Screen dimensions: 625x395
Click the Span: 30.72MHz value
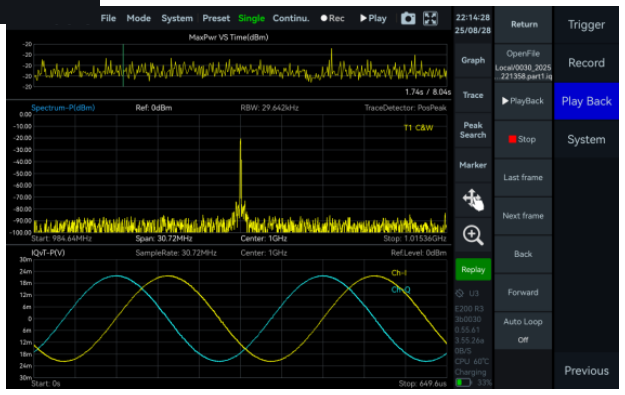[164, 239]
